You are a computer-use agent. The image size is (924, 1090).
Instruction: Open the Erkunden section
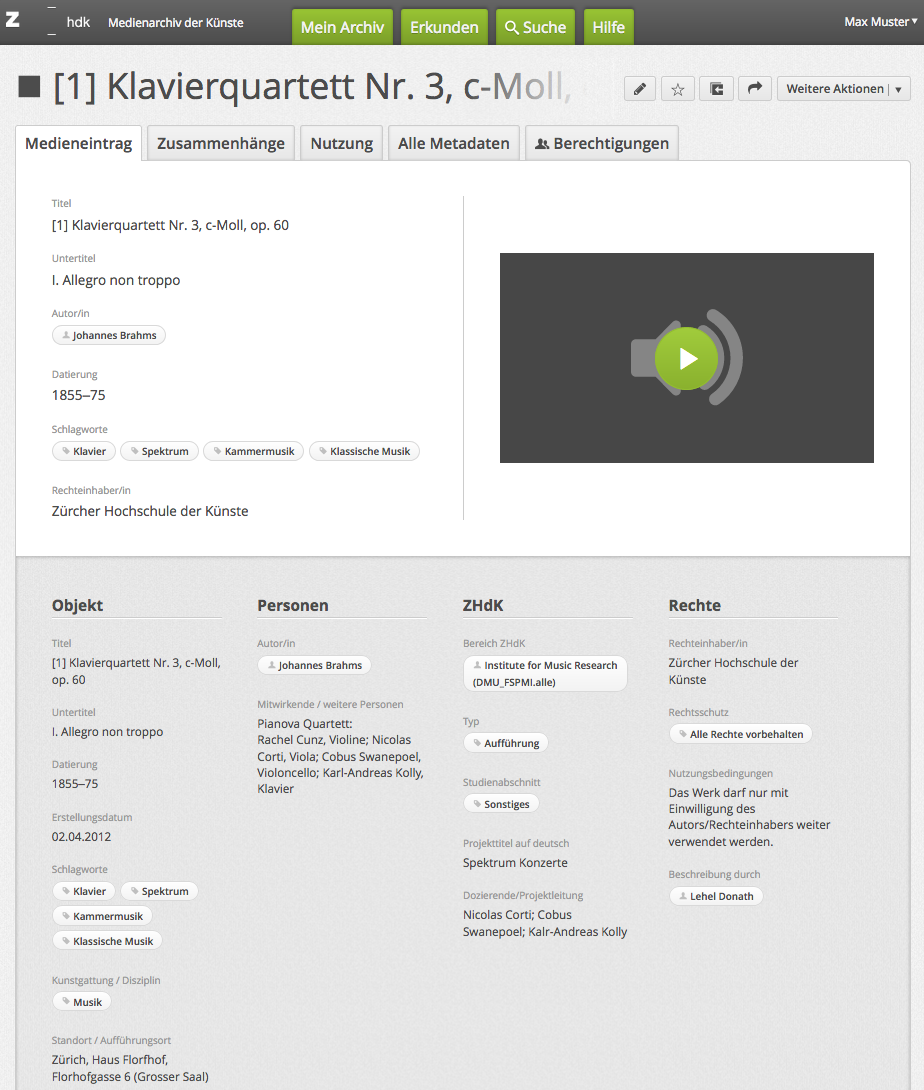pos(444,27)
